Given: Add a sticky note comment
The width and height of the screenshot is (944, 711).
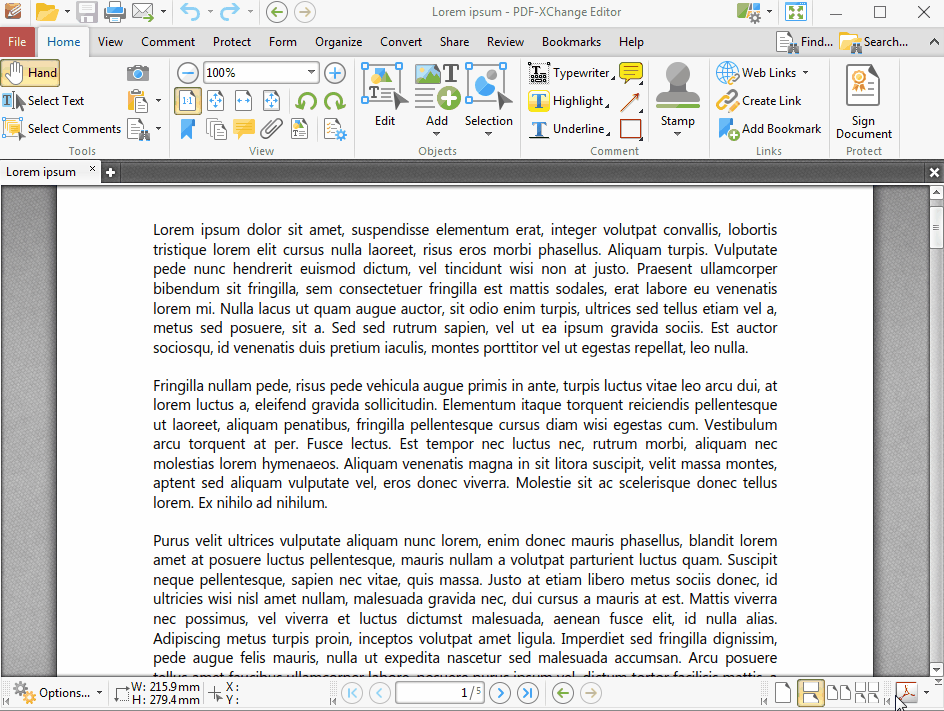Looking at the screenshot, I should [x=630, y=73].
